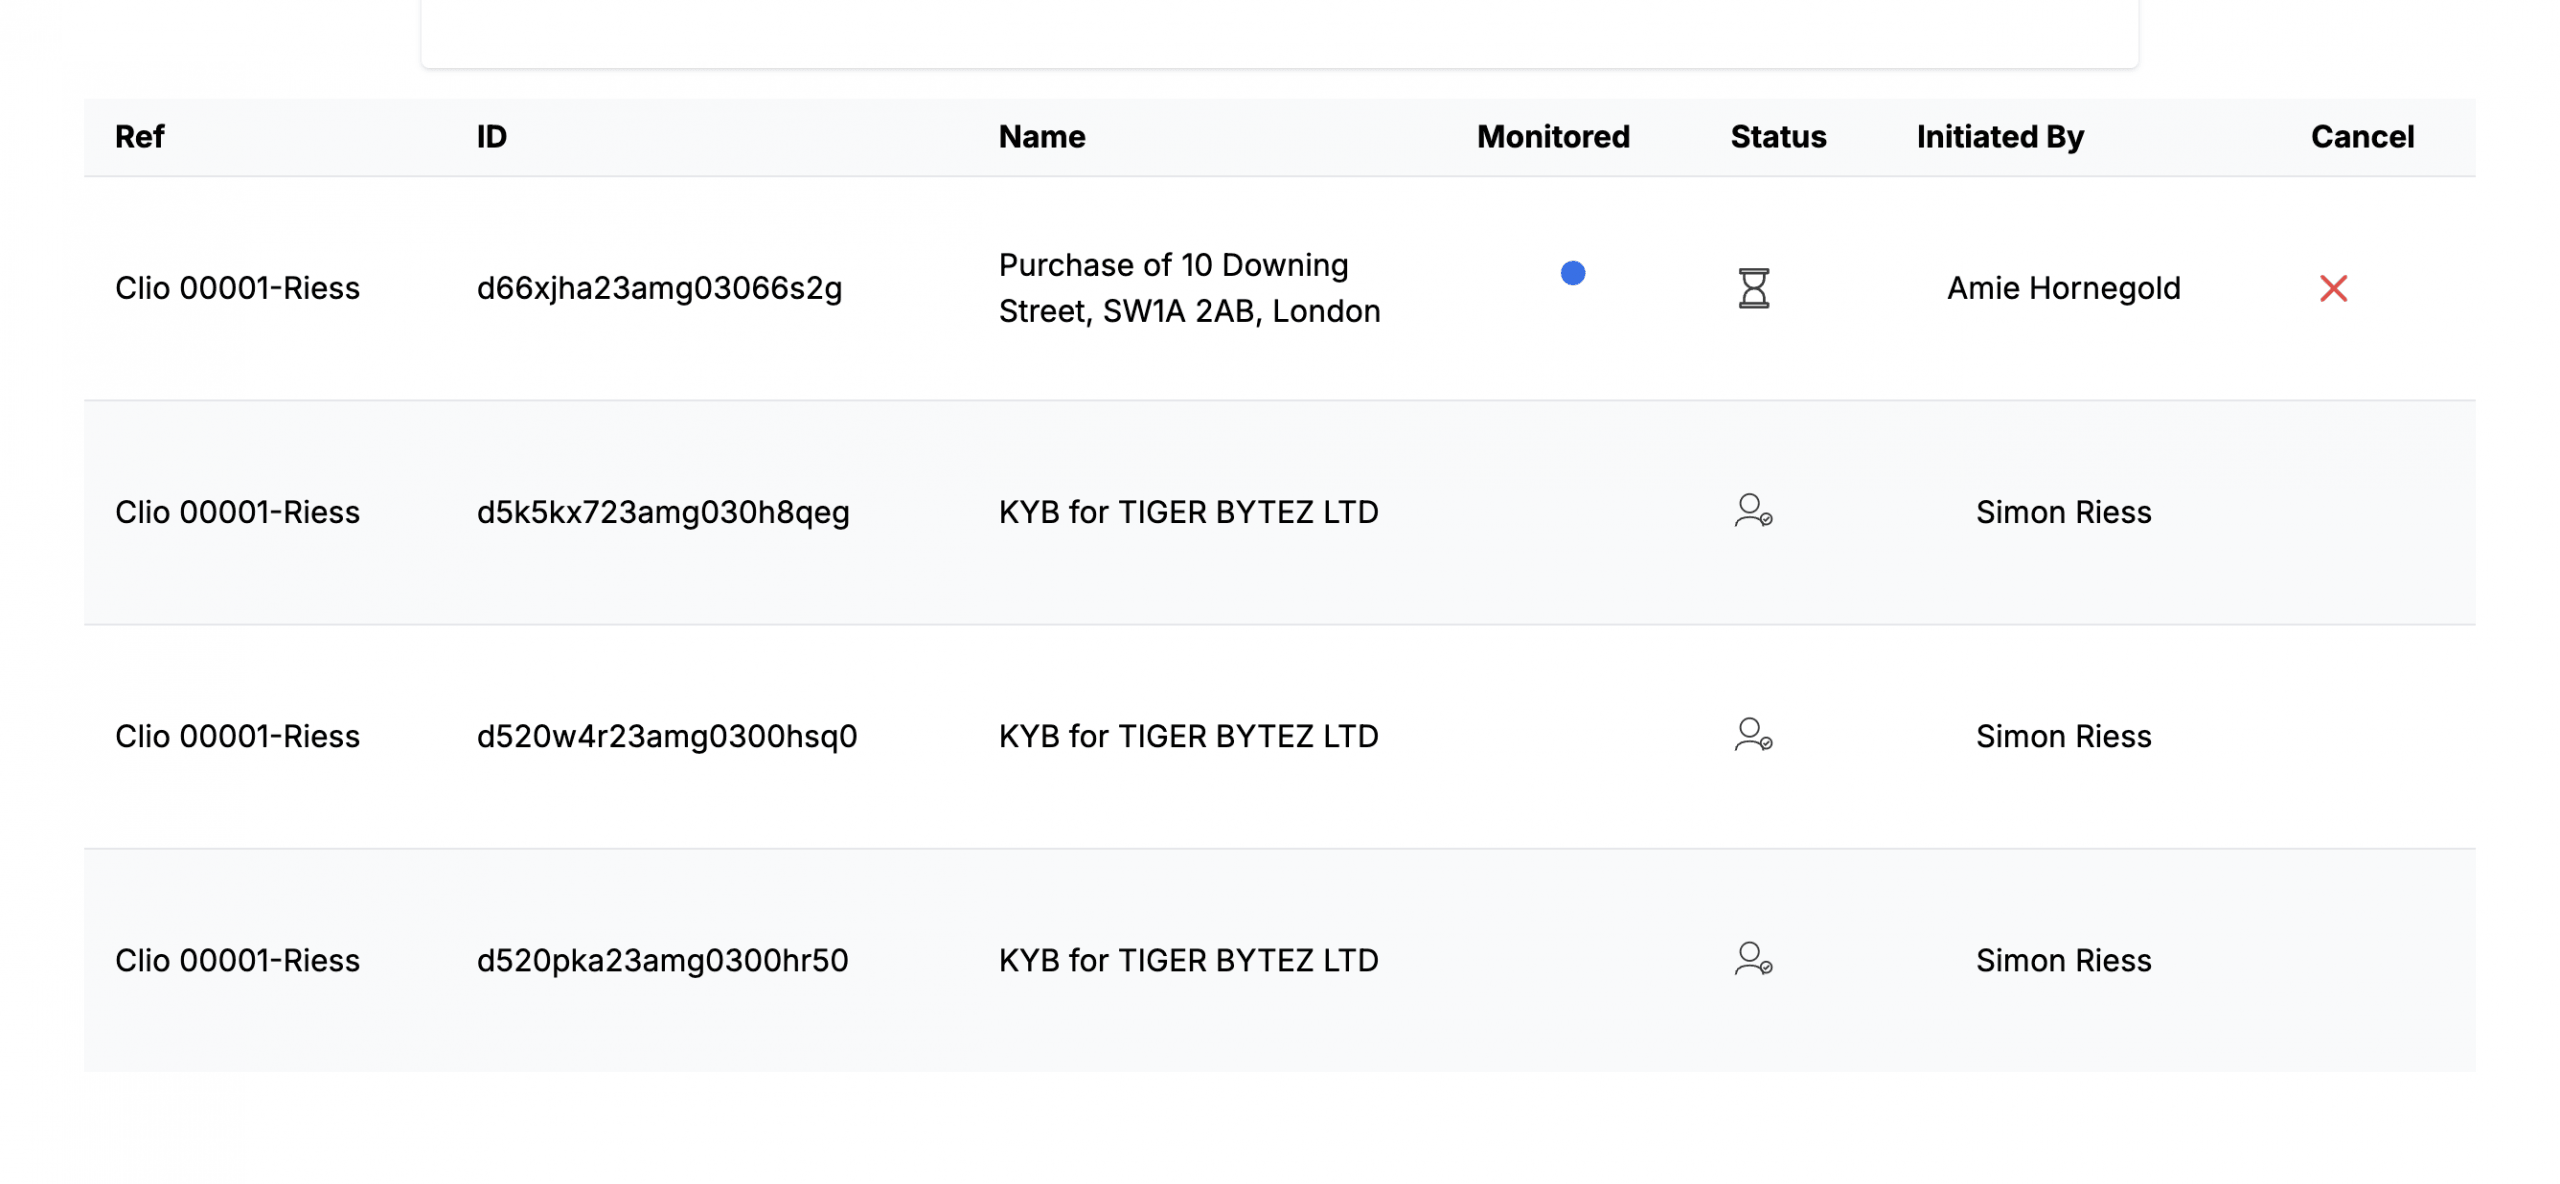Click verified user icon for d520pka23amg0300hr50
2560x1184 pixels.
click(1752, 959)
